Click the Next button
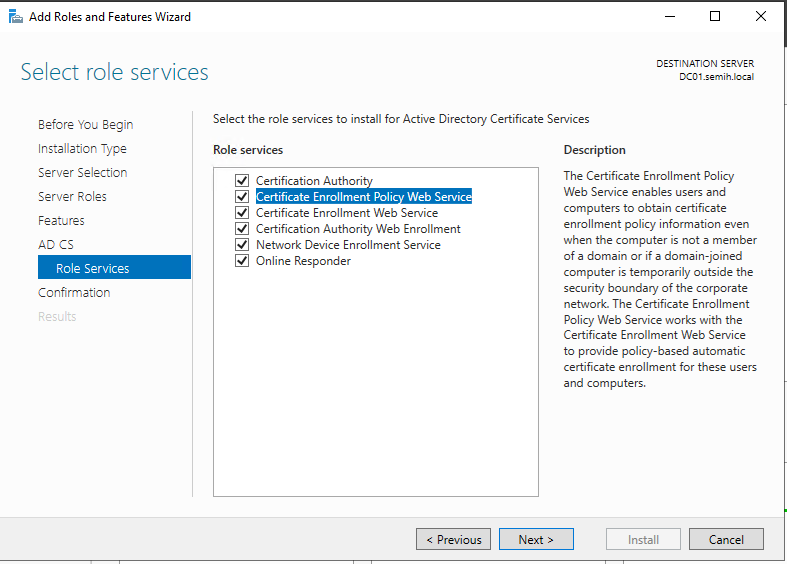This screenshot has height=564, width=787. point(536,539)
